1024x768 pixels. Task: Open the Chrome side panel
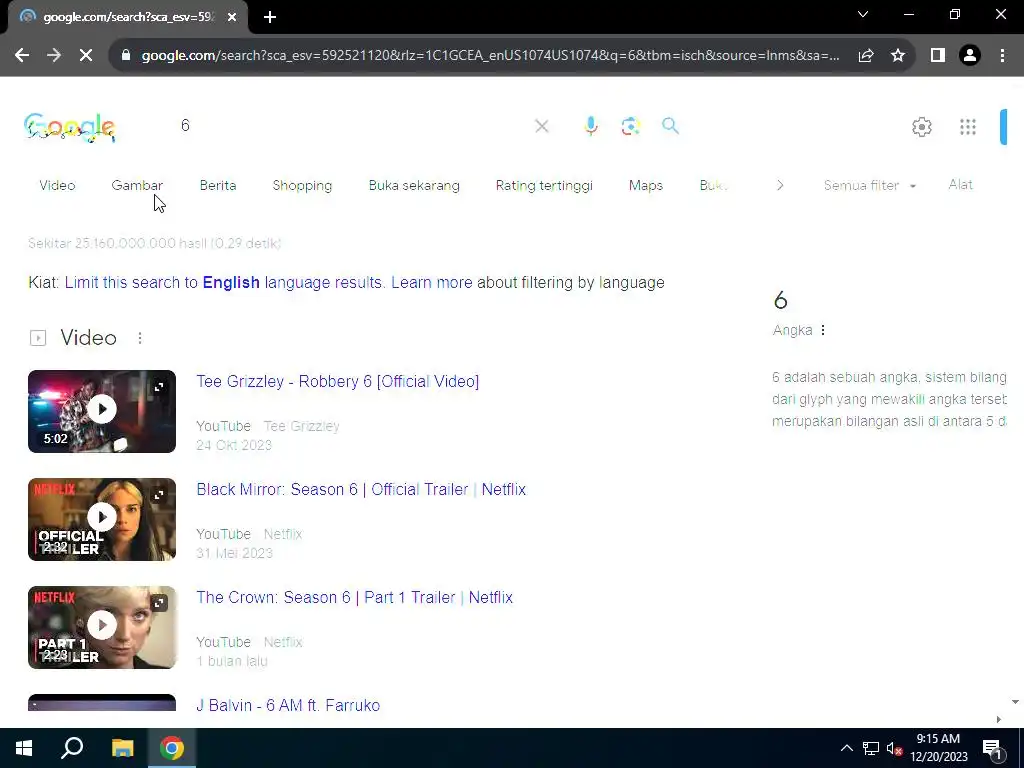[x=938, y=56]
